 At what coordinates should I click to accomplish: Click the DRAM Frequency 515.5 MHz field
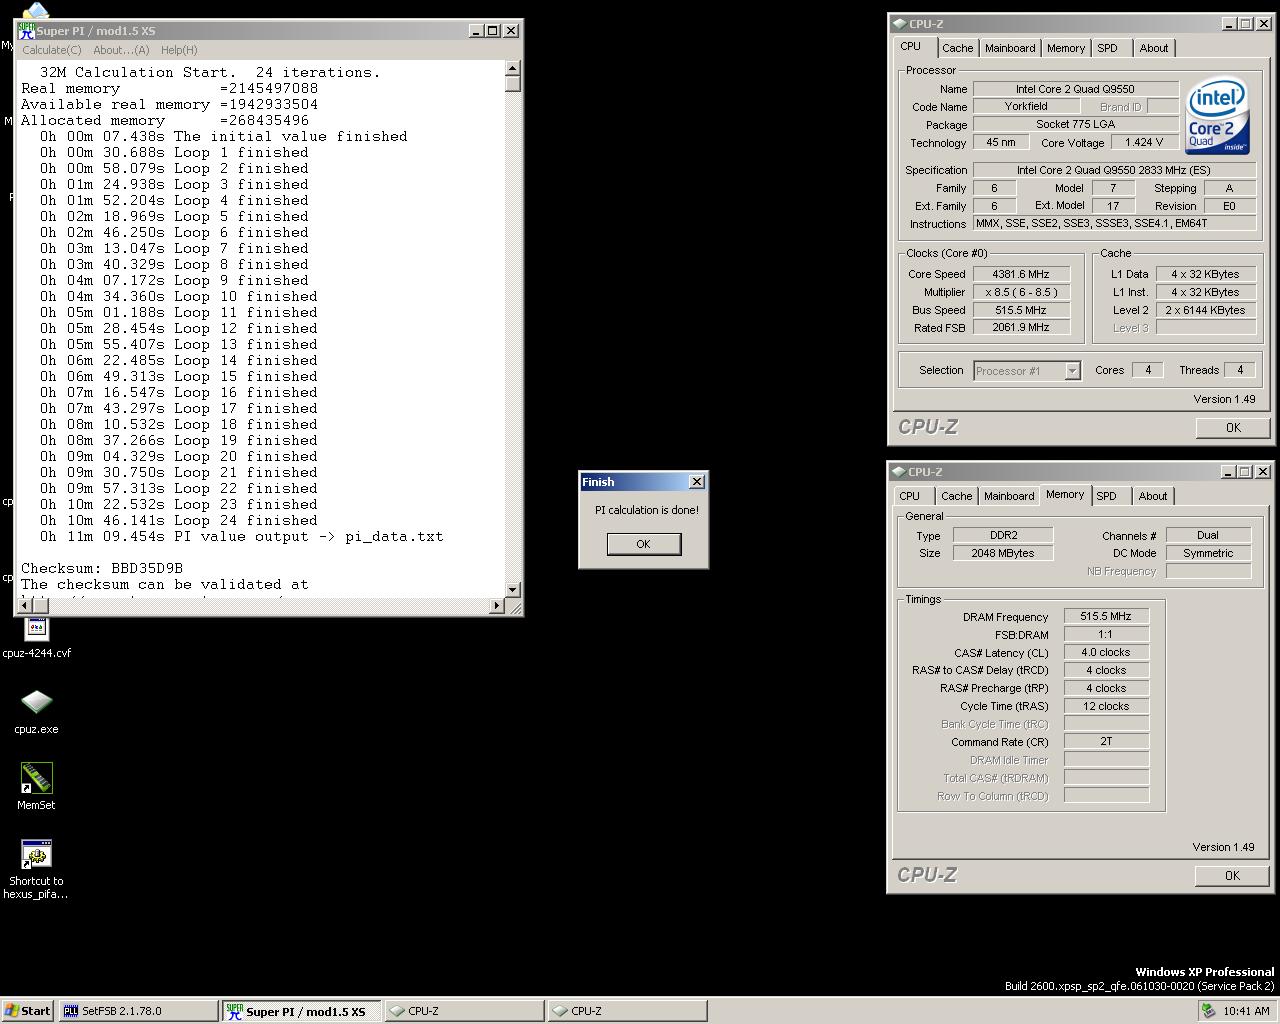(x=1106, y=617)
